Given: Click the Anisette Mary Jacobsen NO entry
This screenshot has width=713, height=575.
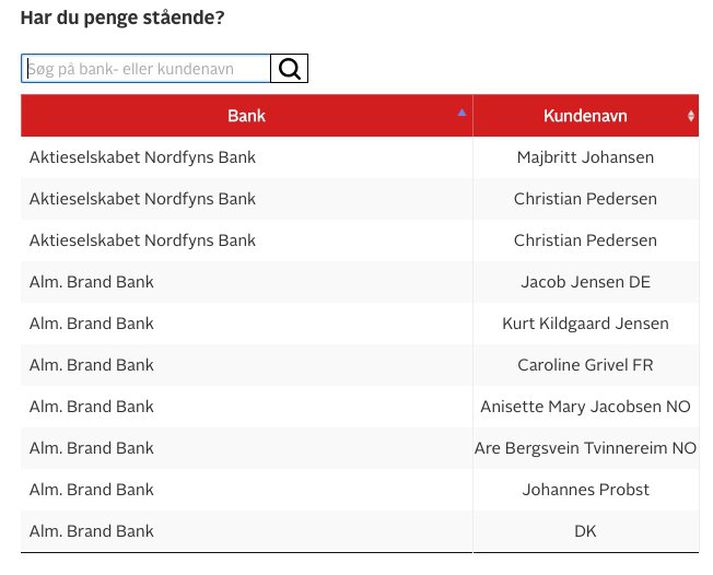Looking at the screenshot, I should (x=586, y=406).
